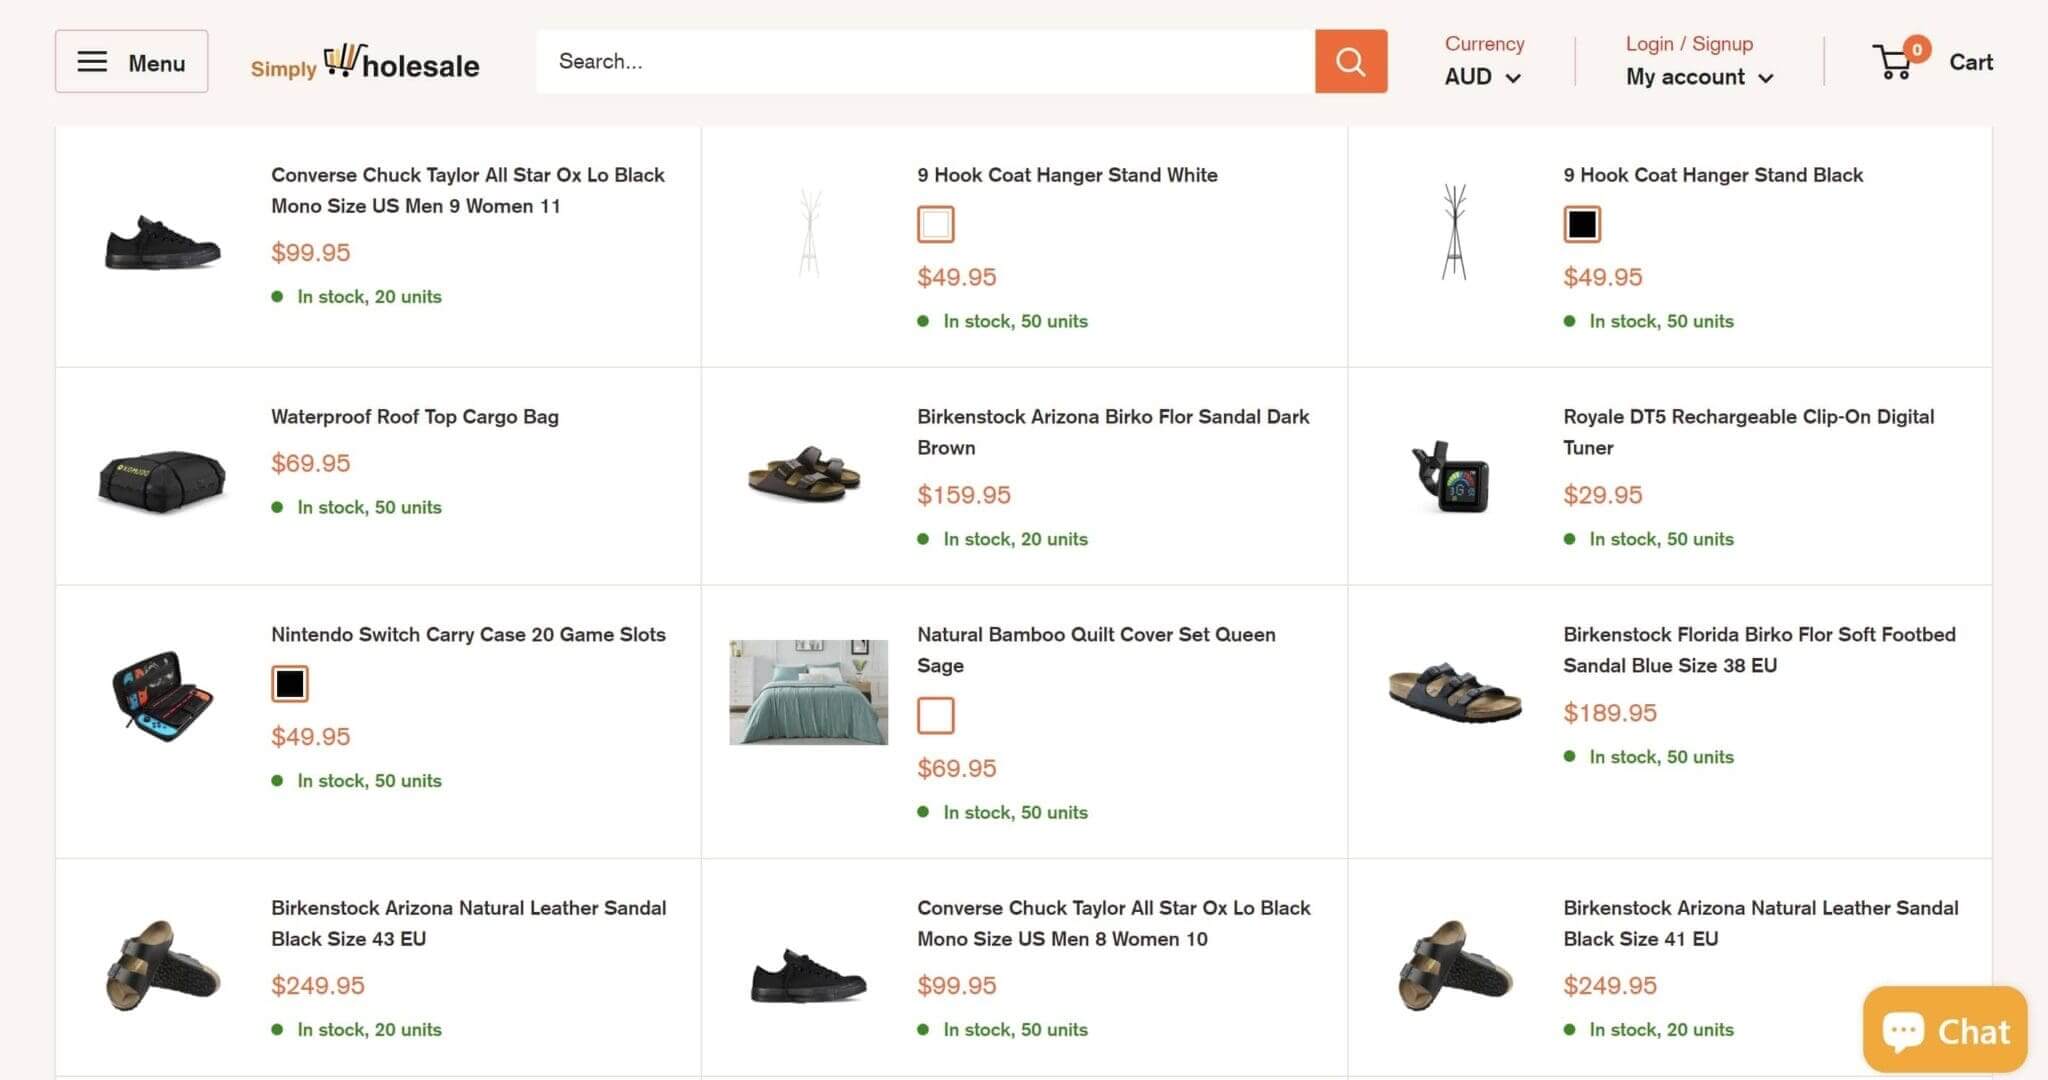Click the Birkenstock Florida sandal image
Viewport: 2048px width, 1080px height.
(1453, 692)
